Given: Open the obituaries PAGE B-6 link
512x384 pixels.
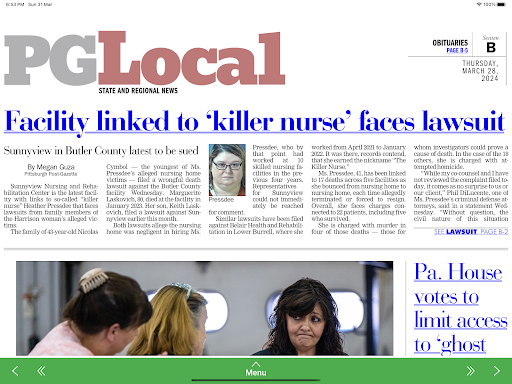Looking at the screenshot, I should click(457, 50).
